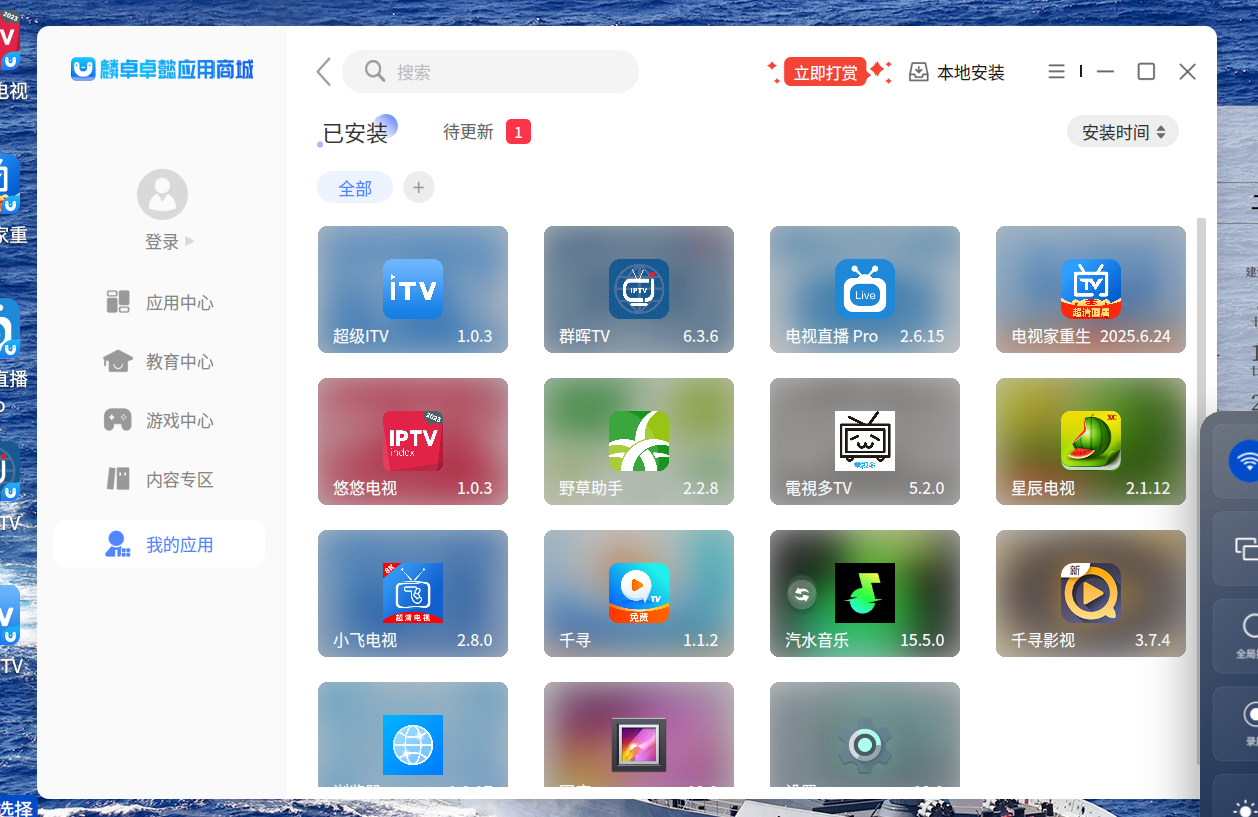Click the 麒麟卓懿应用商城 logo
Image resolution: width=1258 pixels, height=817 pixels.
click(162, 69)
